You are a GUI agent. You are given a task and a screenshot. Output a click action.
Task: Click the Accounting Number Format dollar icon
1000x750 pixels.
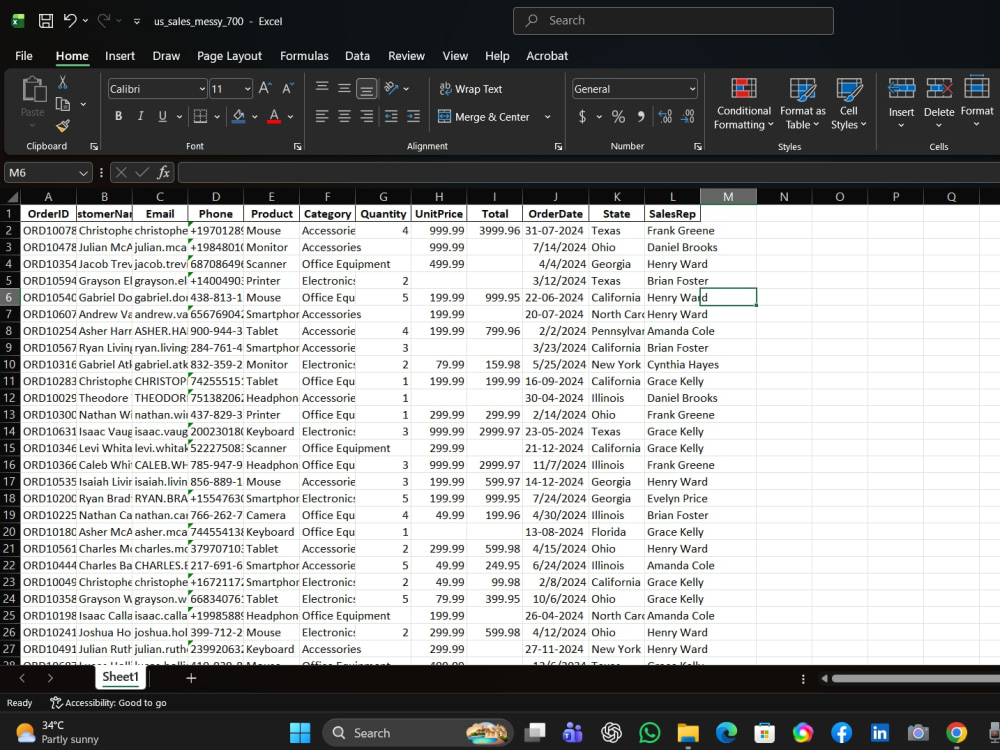point(582,117)
